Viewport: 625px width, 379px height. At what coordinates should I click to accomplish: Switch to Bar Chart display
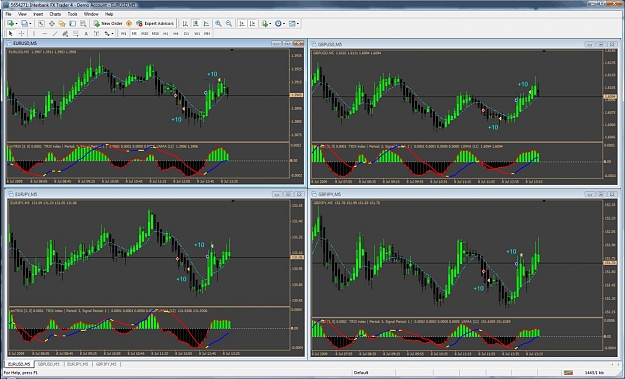point(185,24)
